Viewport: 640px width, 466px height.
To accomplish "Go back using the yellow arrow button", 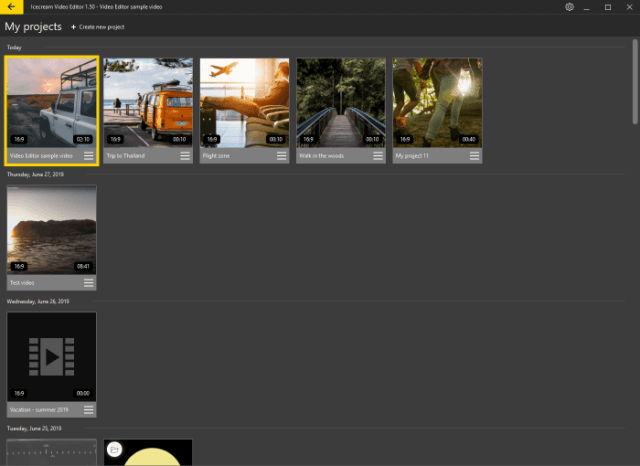I will coord(11,7).
